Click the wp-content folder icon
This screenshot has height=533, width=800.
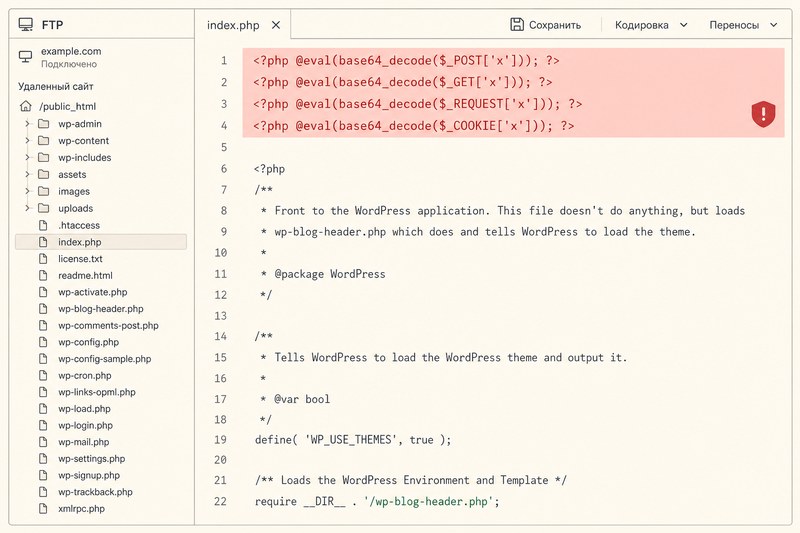coord(44,141)
